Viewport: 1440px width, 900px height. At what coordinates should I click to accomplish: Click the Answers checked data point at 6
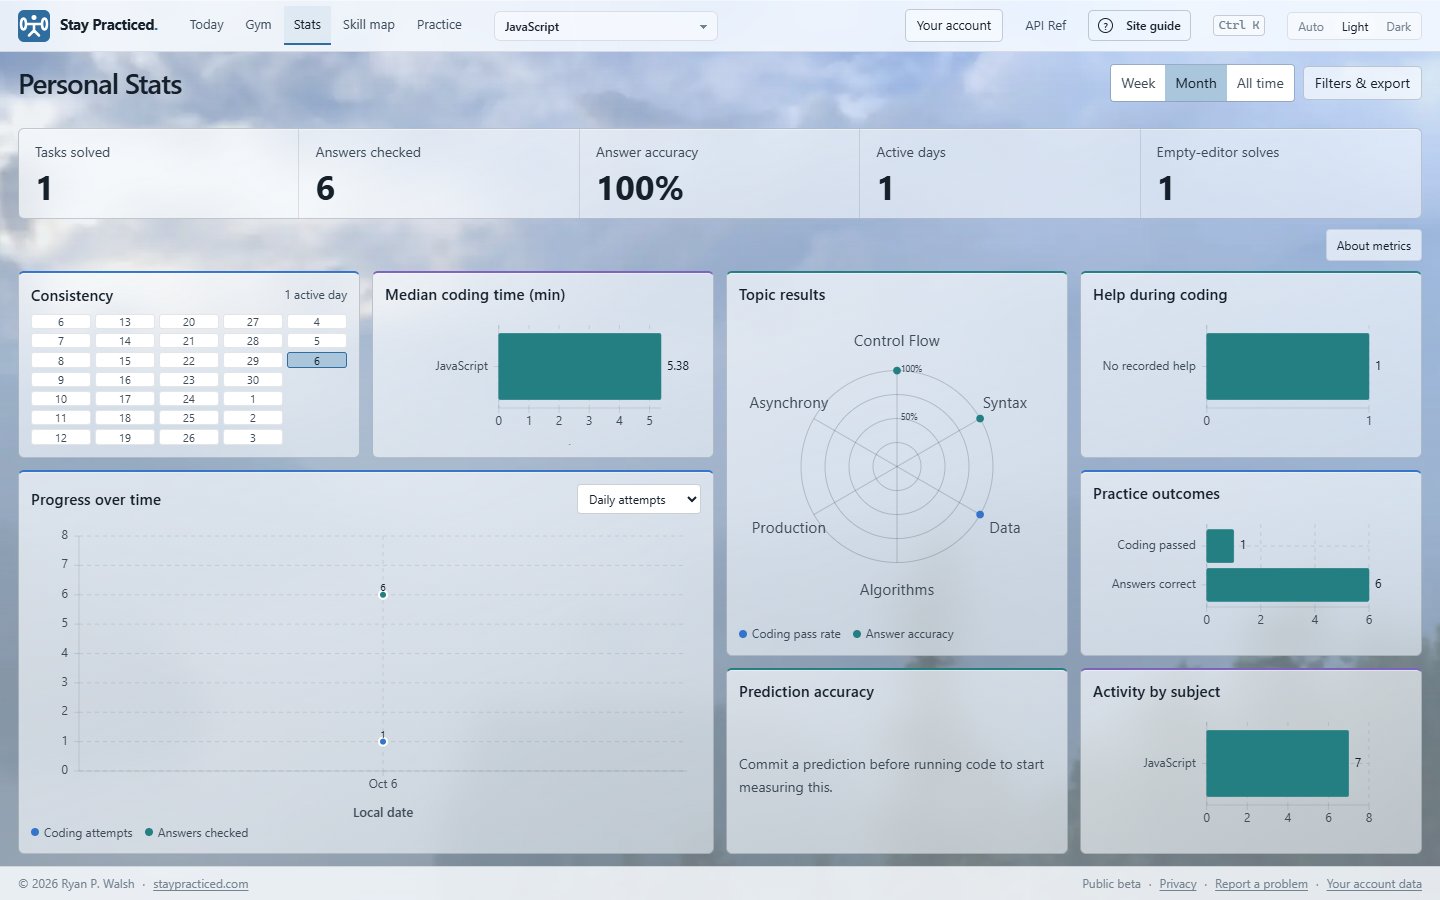(x=383, y=595)
